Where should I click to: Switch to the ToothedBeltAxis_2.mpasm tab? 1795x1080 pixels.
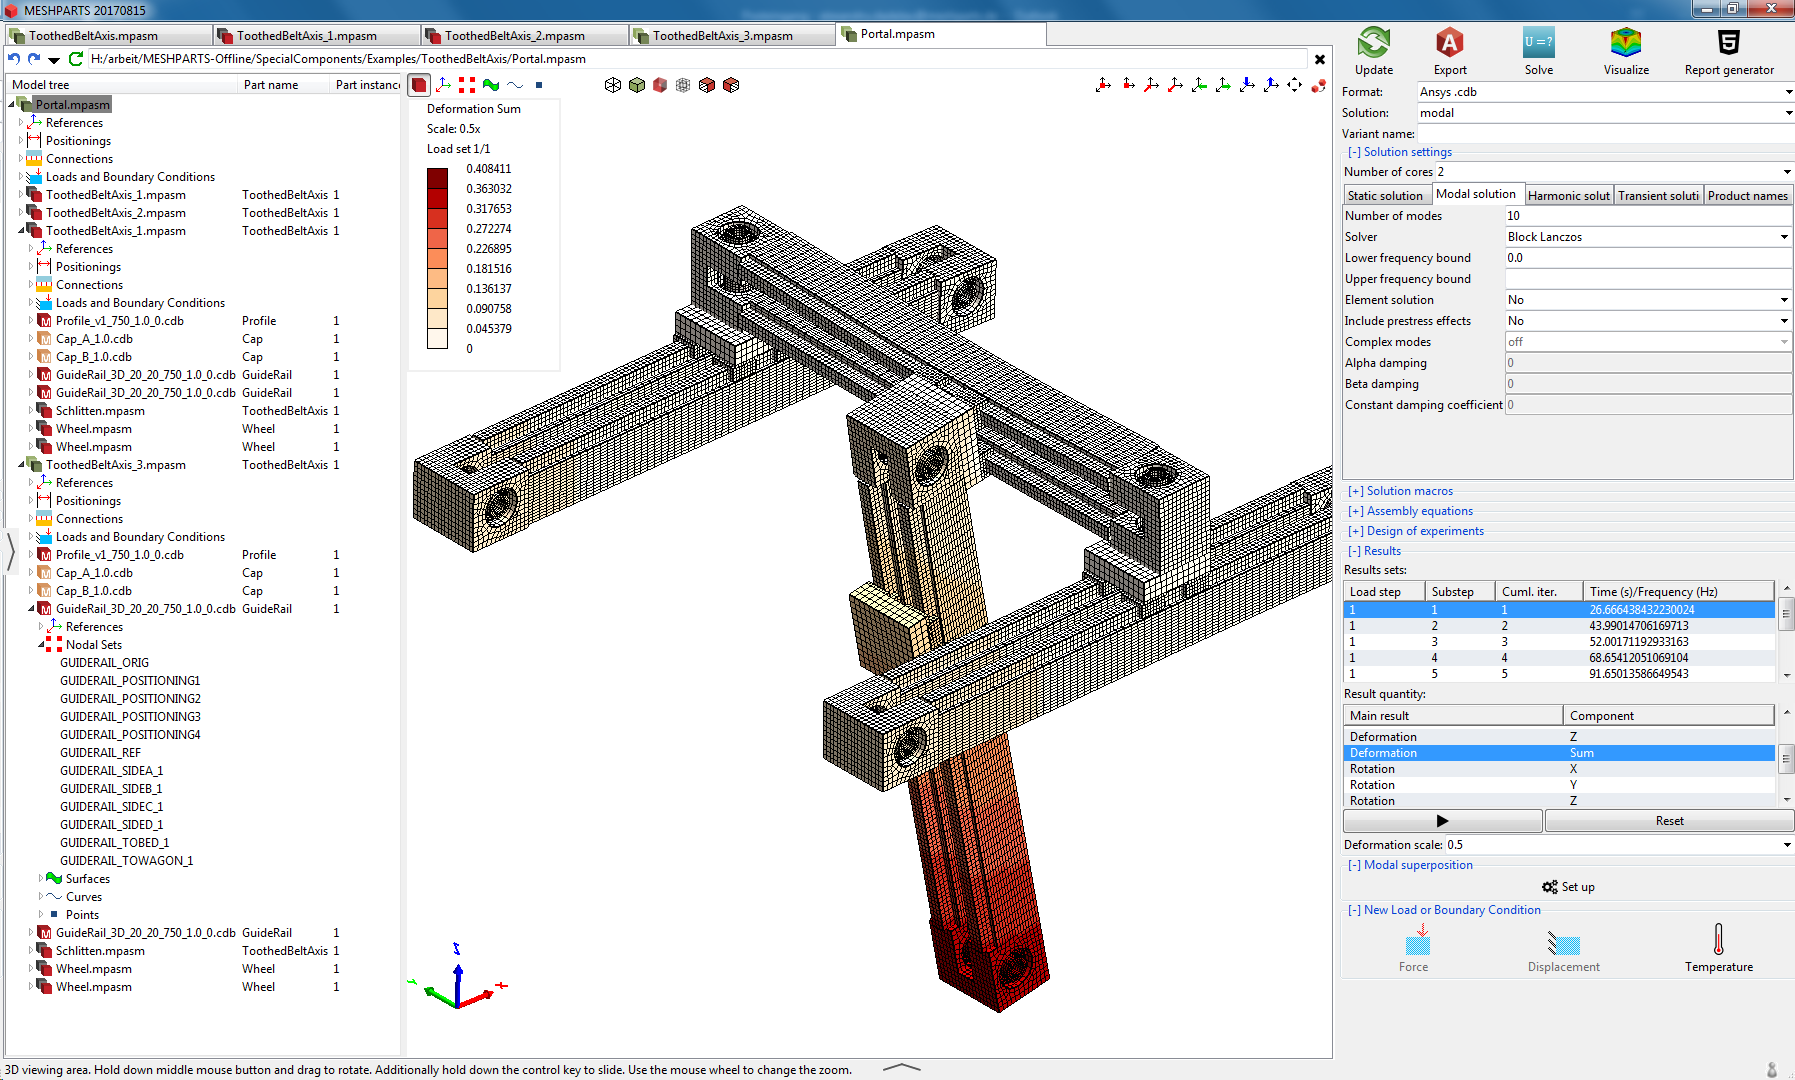[514, 36]
